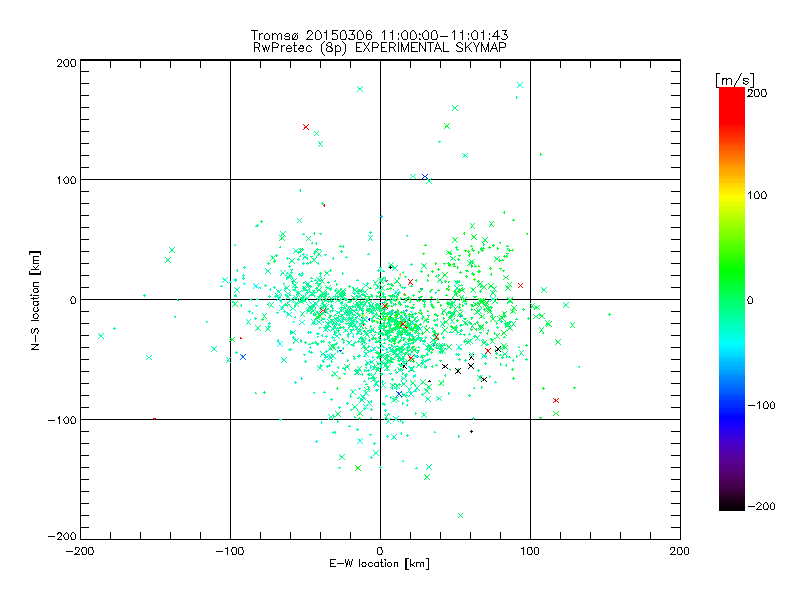This screenshot has height=600, width=800.
Task: Click the E-W axis tick label "-200"
Action: 80,551
